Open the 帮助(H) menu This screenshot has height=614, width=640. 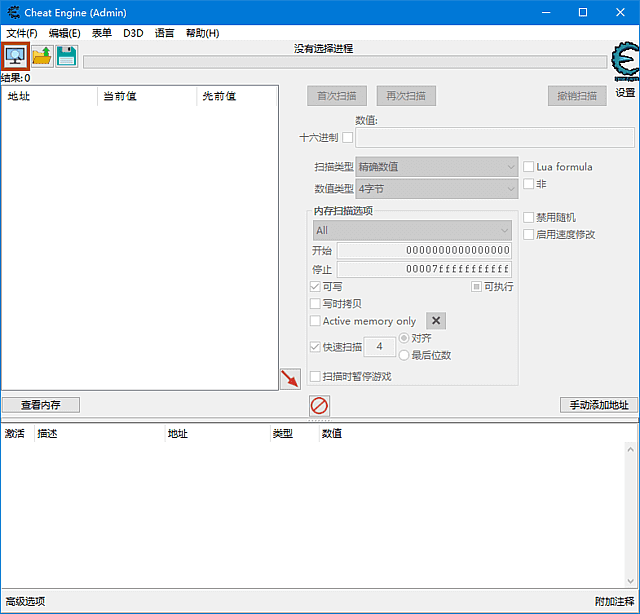(202, 33)
